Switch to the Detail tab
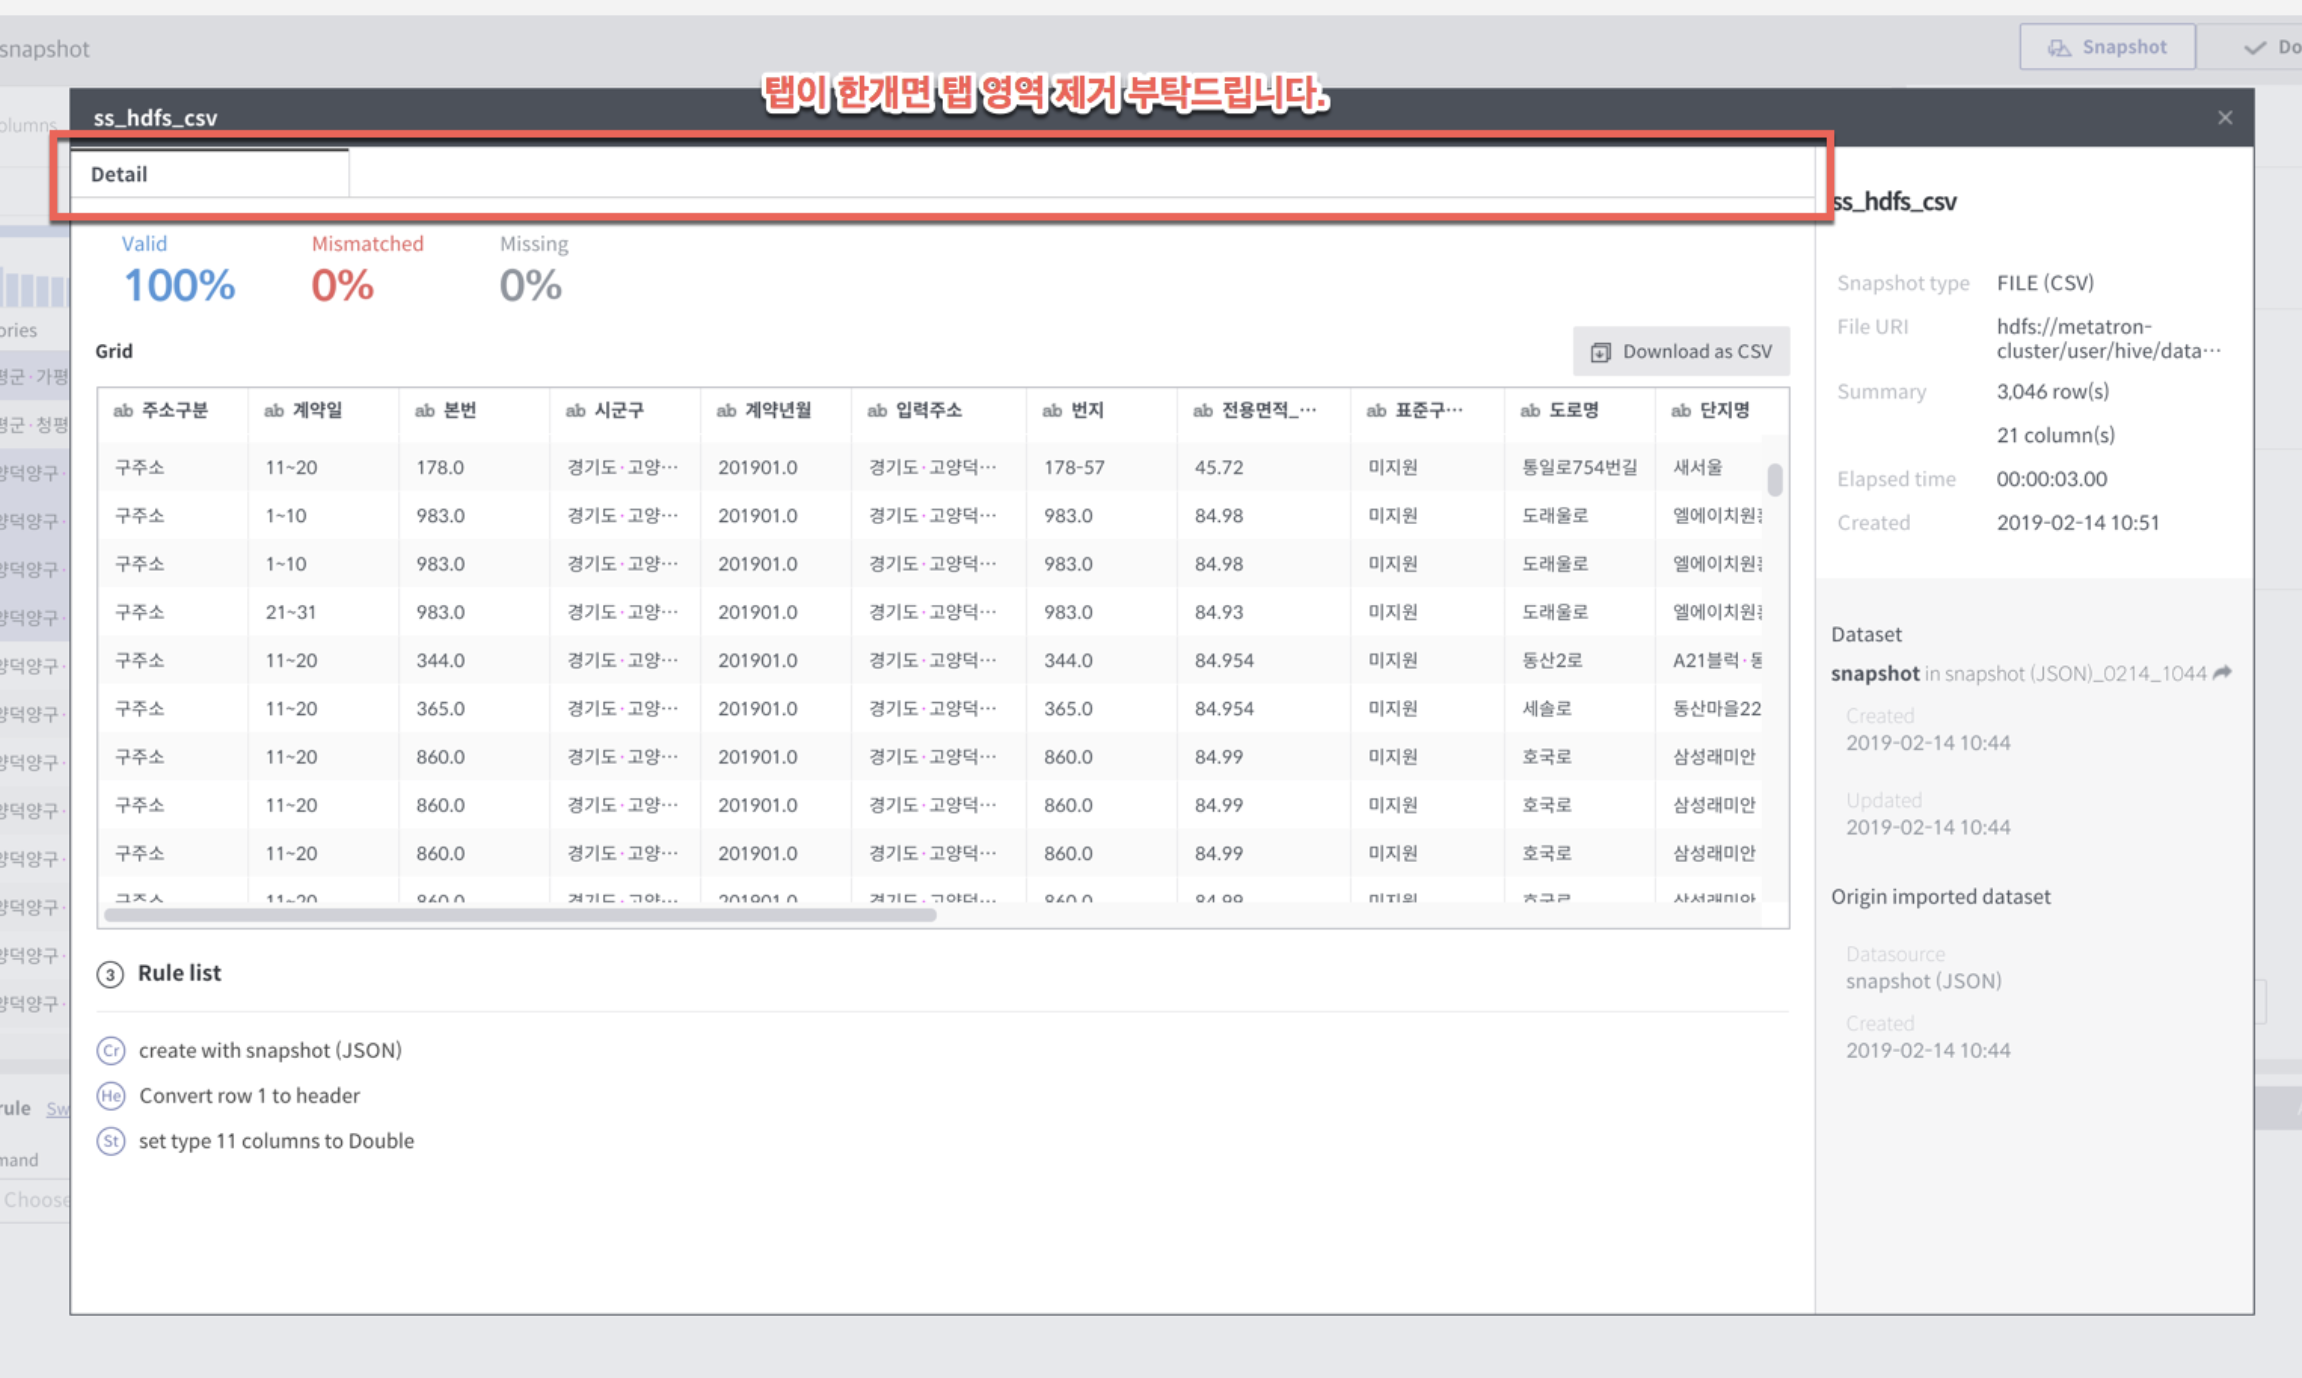2302x1378 pixels. tap(119, 173)
